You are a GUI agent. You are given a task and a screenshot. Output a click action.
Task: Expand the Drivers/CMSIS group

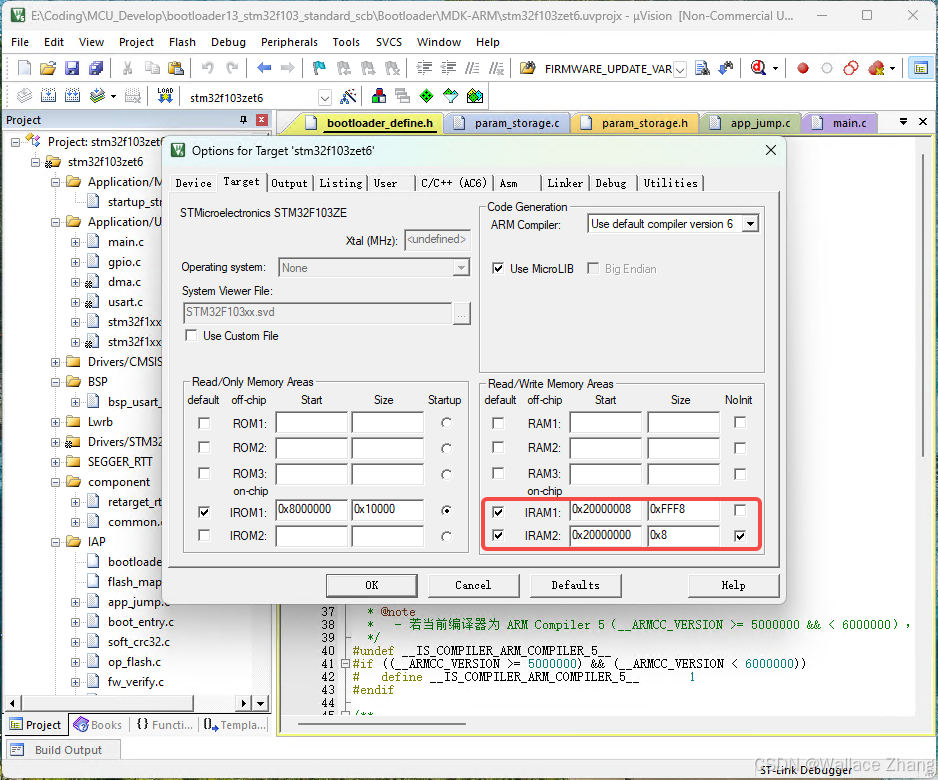[x=55, y=362]
